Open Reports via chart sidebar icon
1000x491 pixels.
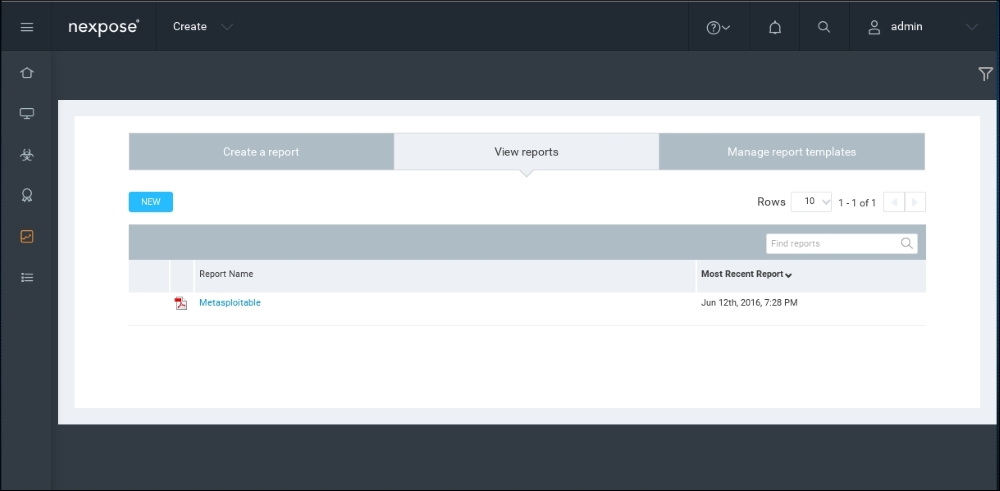[x=27, y=237]
